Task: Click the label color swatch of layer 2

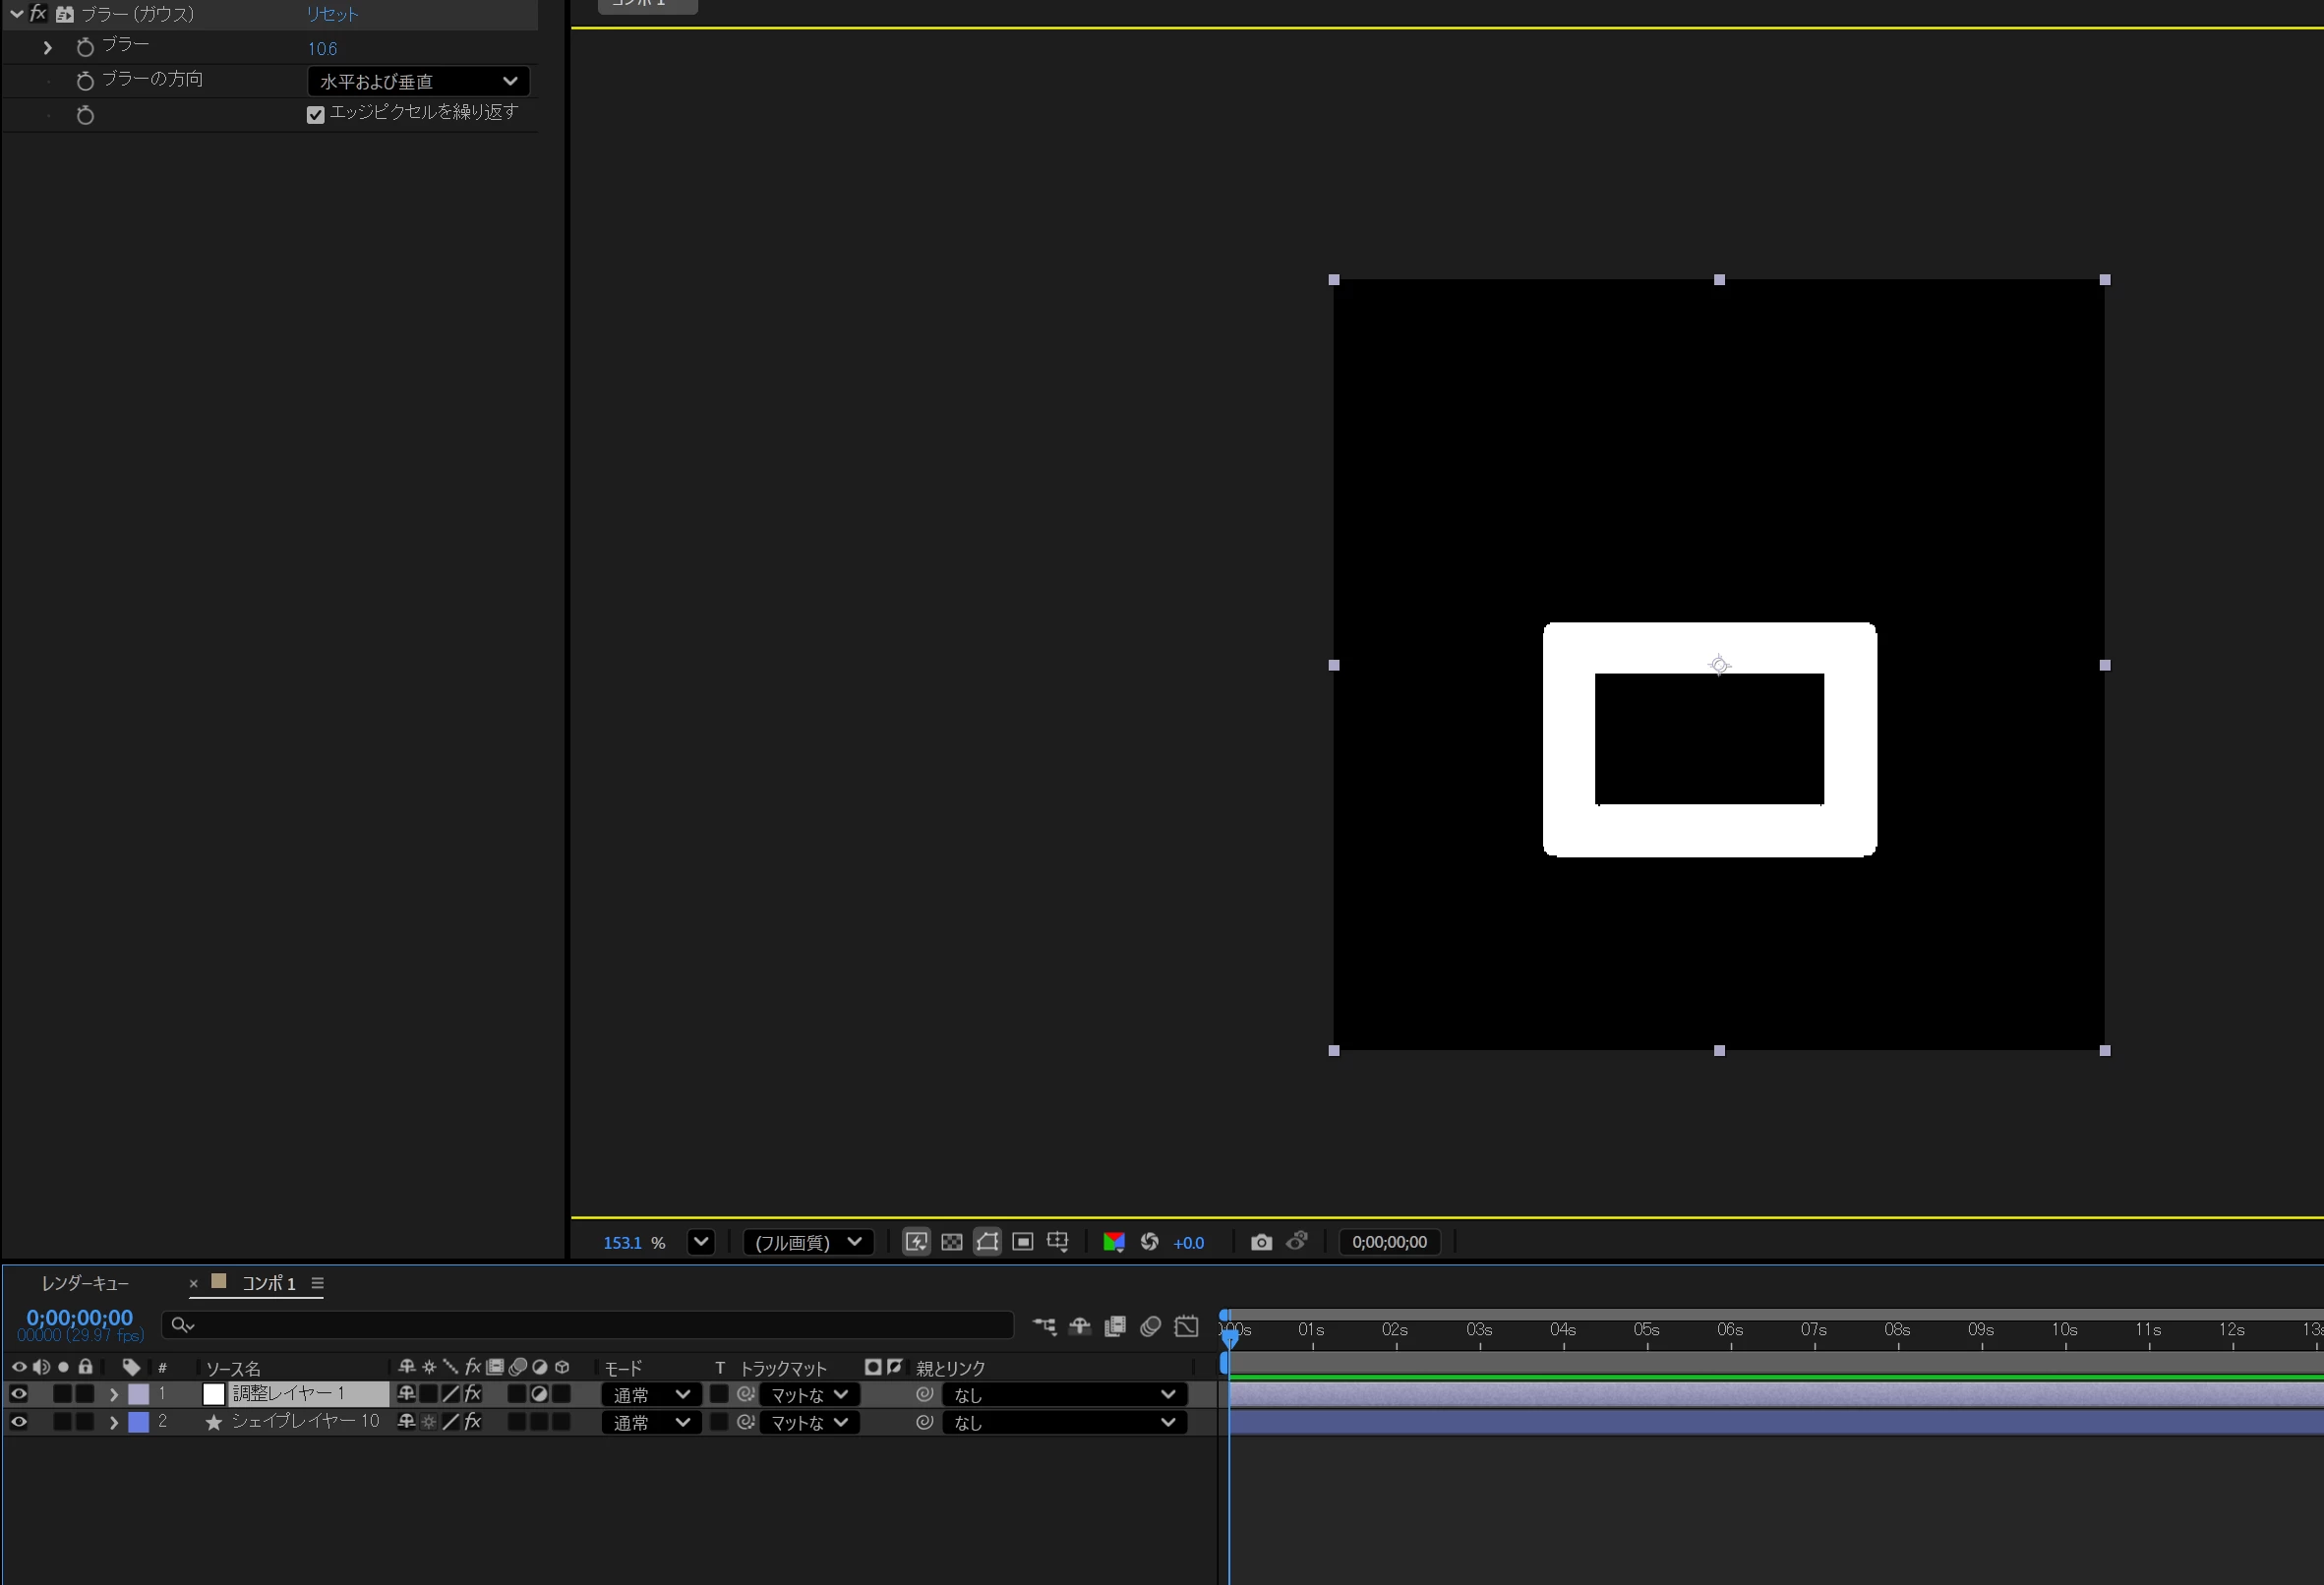Action: pos(138,1422)
